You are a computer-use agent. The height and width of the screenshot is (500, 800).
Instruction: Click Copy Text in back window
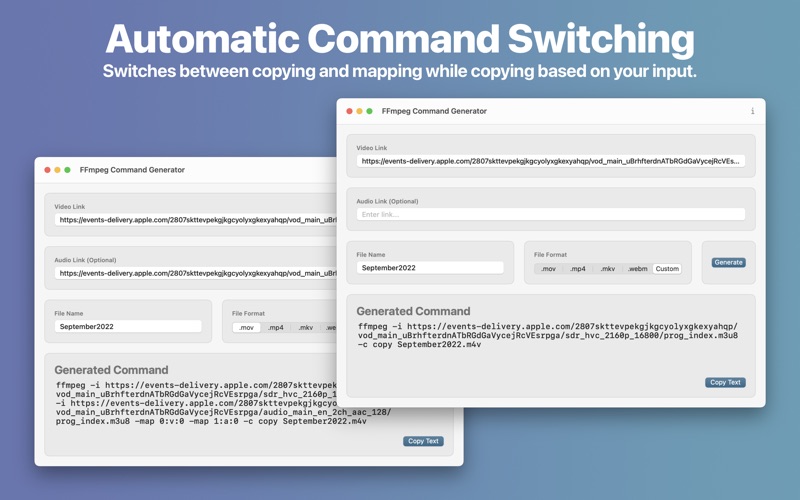coord(423,441)
